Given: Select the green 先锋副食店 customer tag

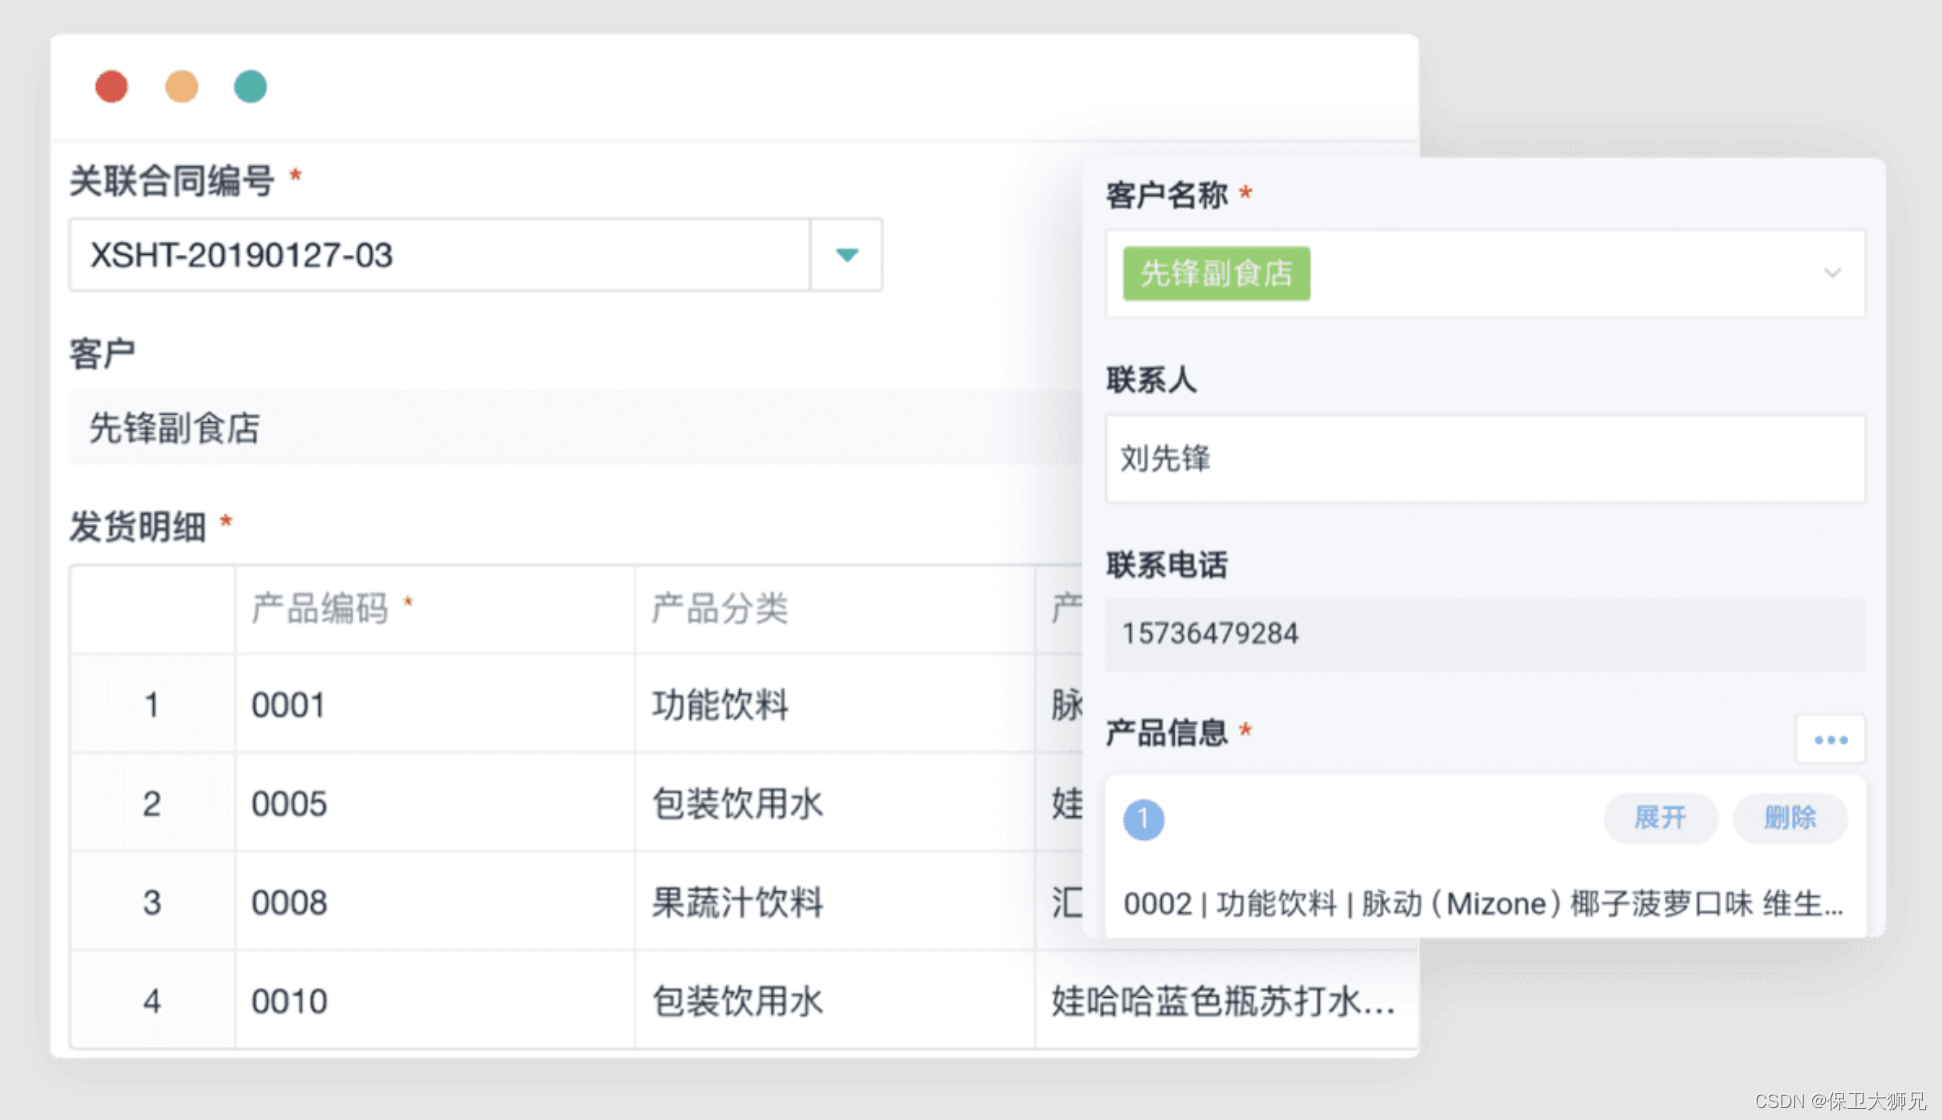Looking at the screenshot, I should click(1216, 273).
